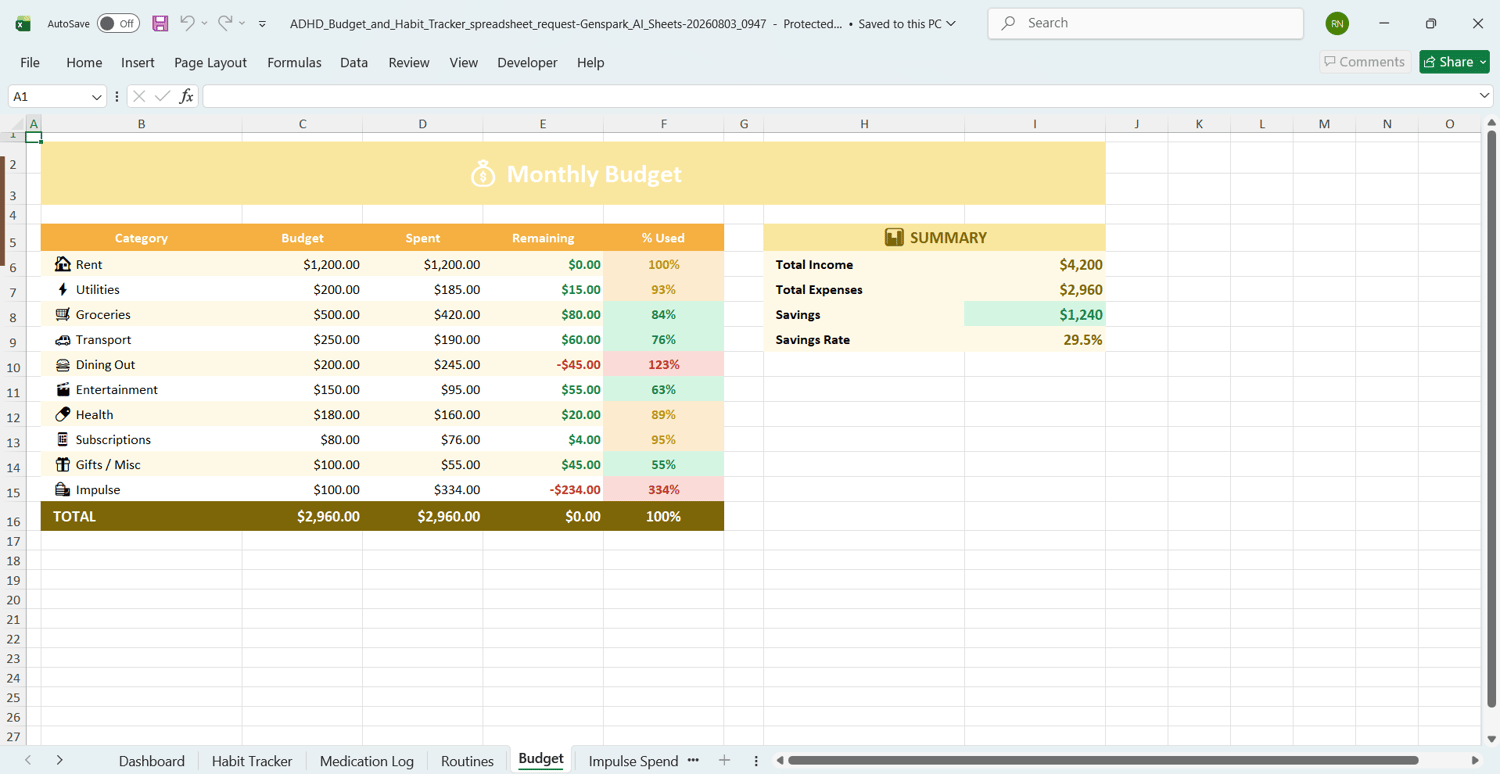Click the Enter checkmark icon in formula bar

[162, 96]
